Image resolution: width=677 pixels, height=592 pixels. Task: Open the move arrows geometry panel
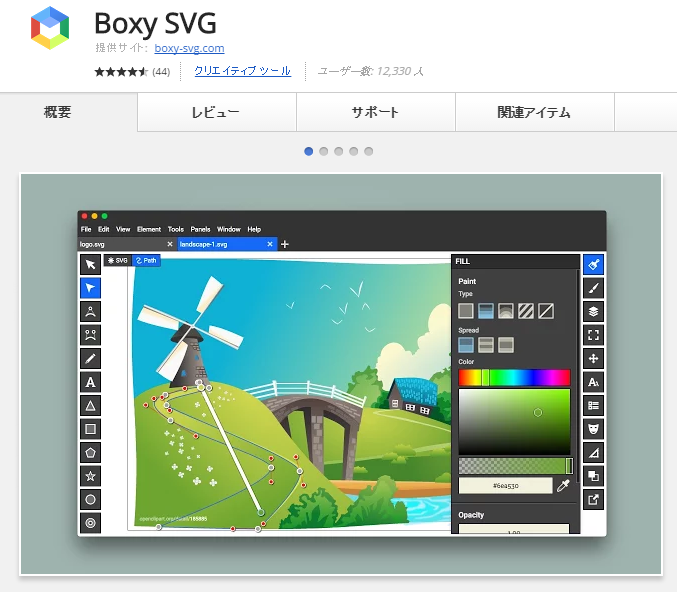tap(593, 358)
